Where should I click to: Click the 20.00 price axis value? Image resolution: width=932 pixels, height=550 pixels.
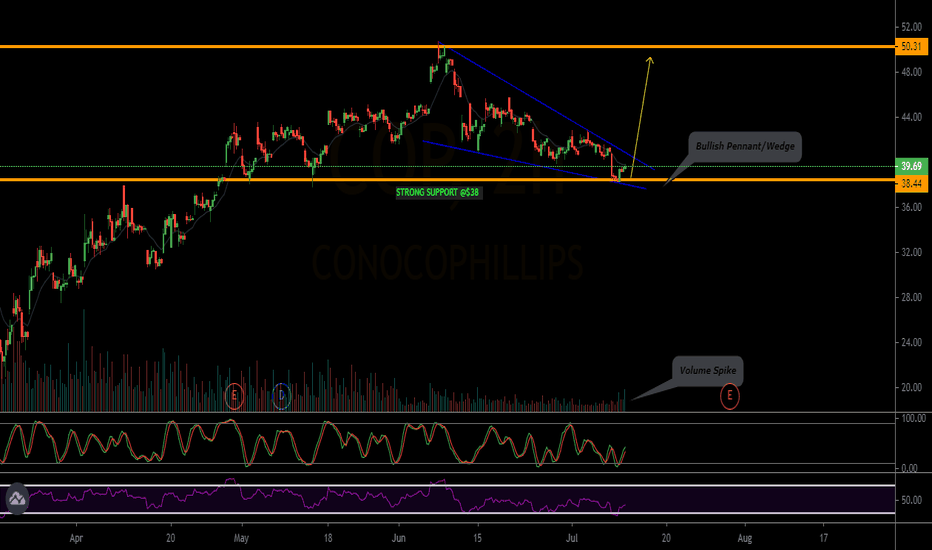[911, 388]
